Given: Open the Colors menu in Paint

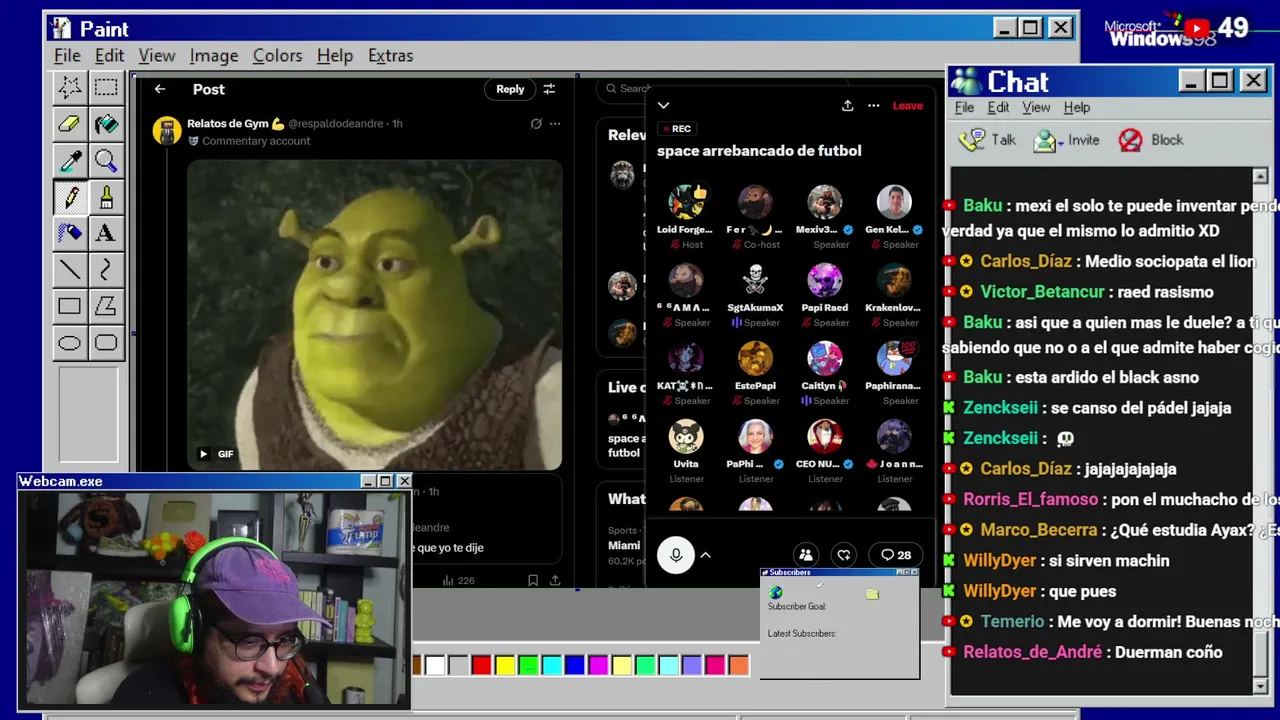Looking at the screenshot, I should tap(277, 55).
